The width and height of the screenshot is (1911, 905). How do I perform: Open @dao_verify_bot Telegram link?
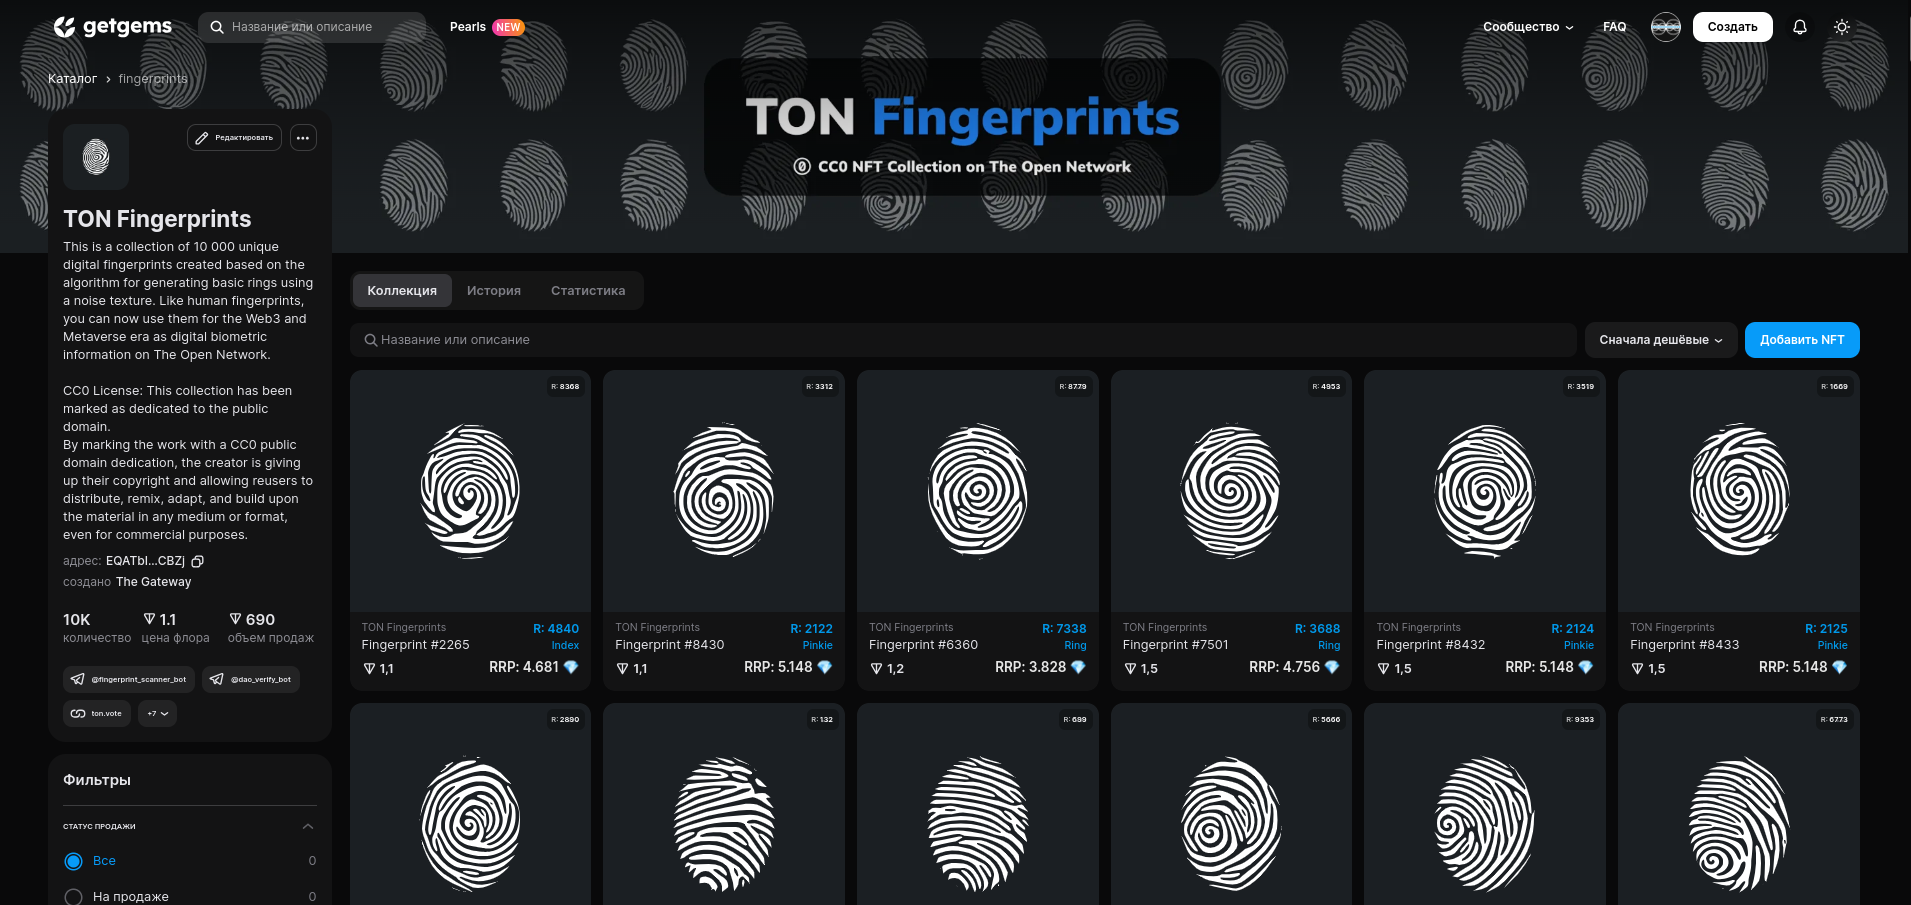(251, 680)
